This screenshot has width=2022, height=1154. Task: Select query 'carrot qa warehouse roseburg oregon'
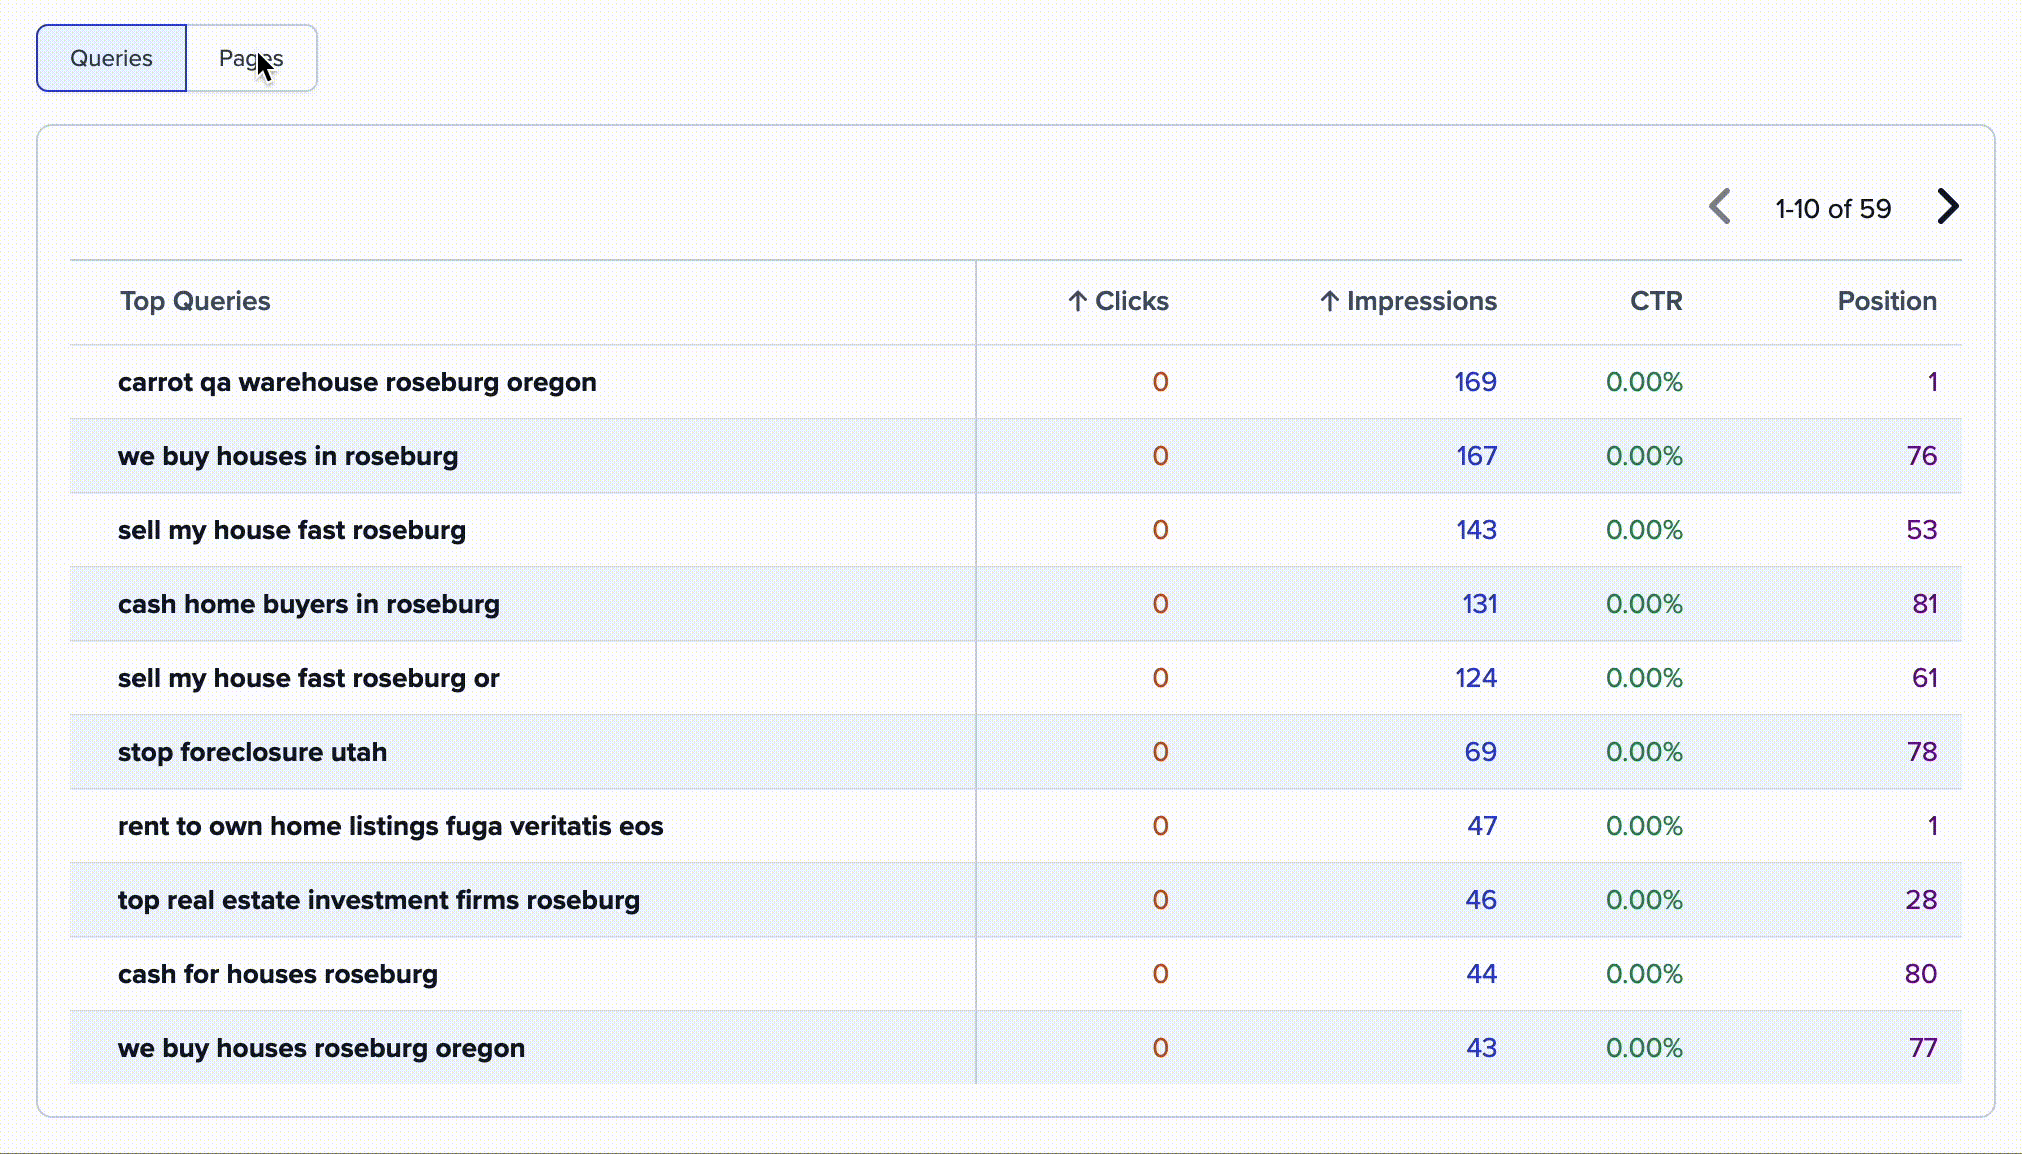(357, 382)
